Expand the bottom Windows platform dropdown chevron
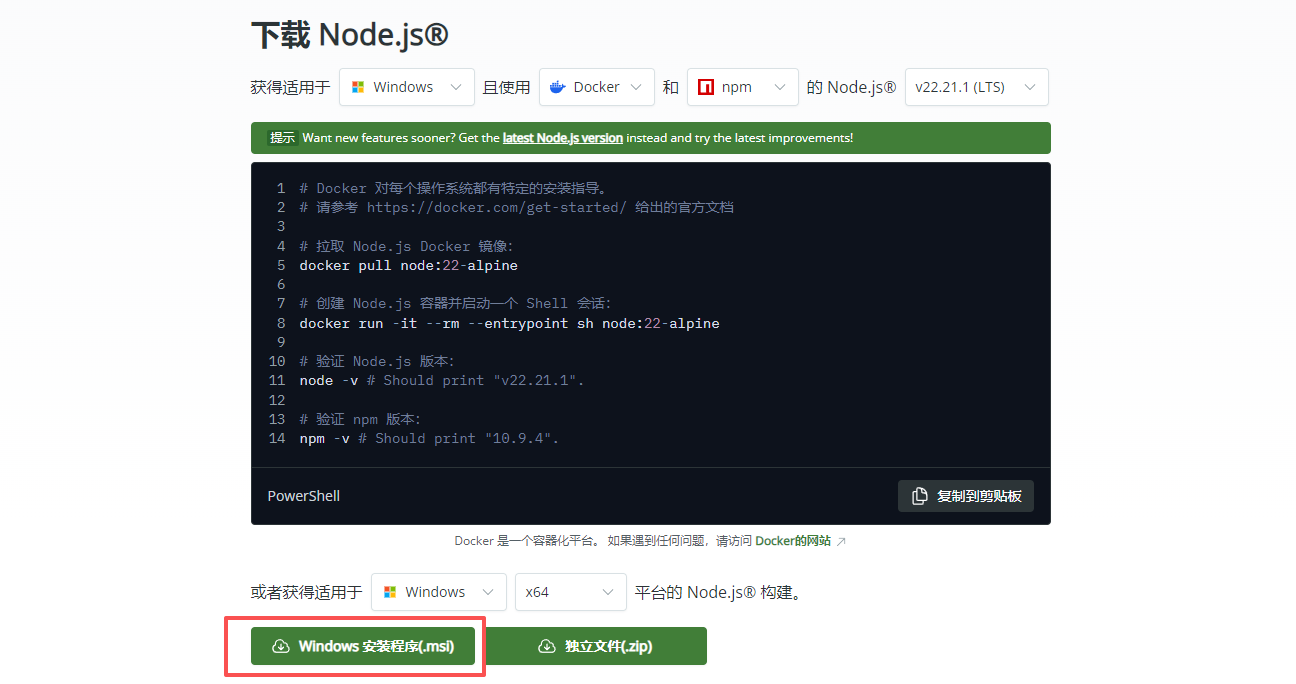Viewport: 1296px width, 684px height. pos(488,592)
